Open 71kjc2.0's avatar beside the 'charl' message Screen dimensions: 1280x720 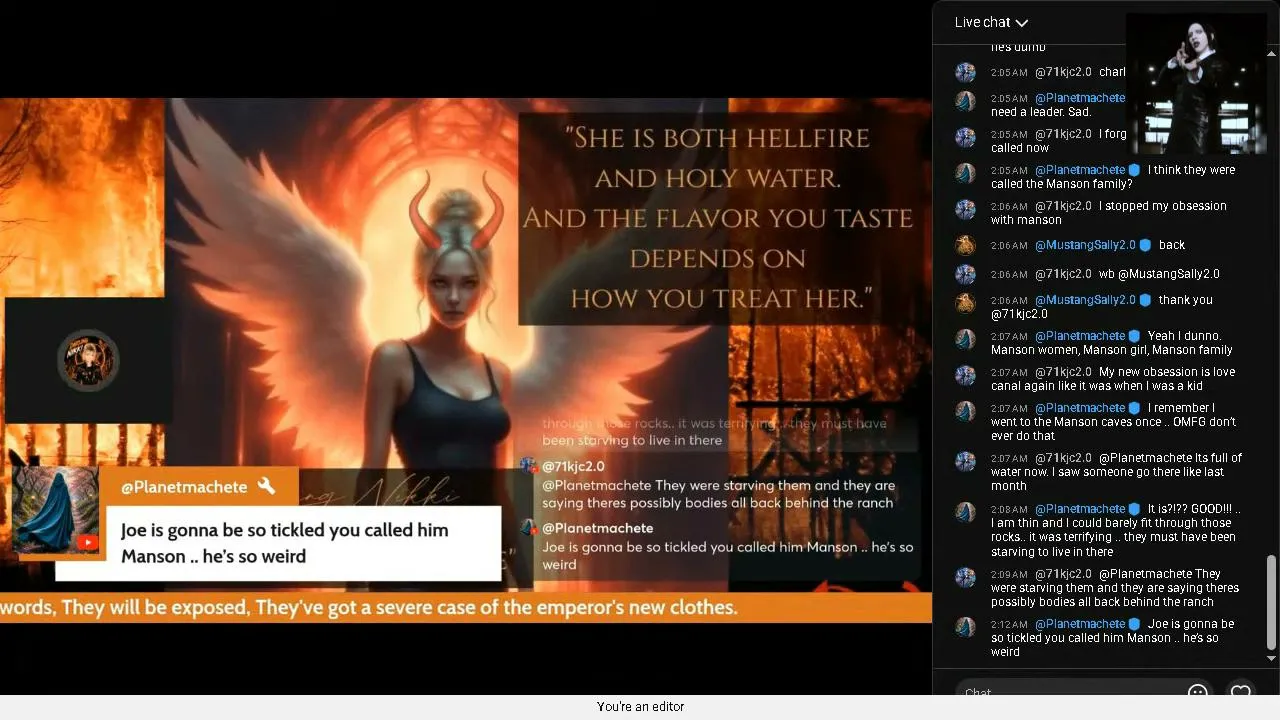coord(965,72)
